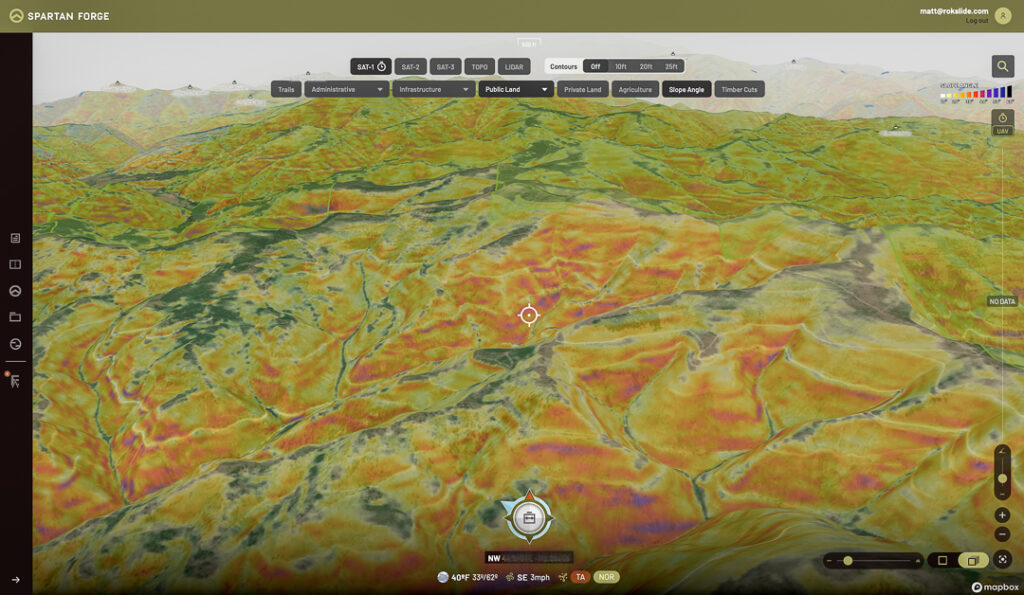
Task: Open the map search magnifier
Action: coord(1002,66)
